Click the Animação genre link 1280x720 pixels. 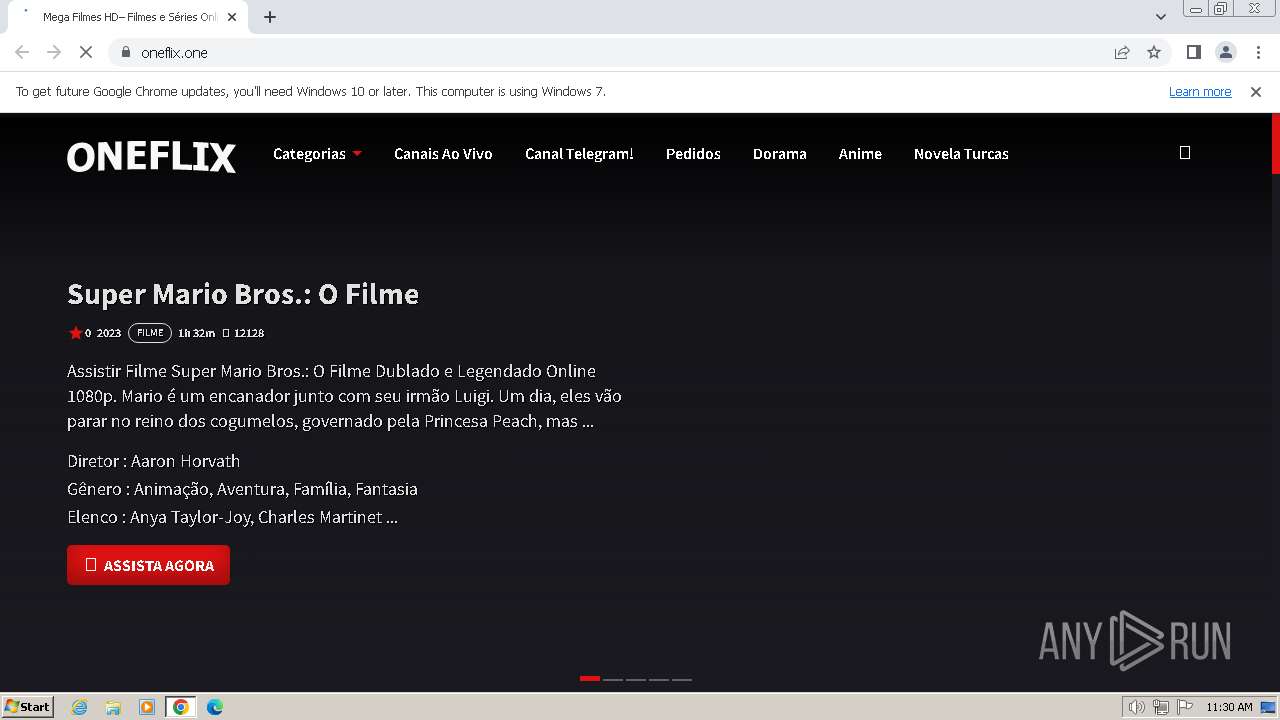tap(172, 489)
